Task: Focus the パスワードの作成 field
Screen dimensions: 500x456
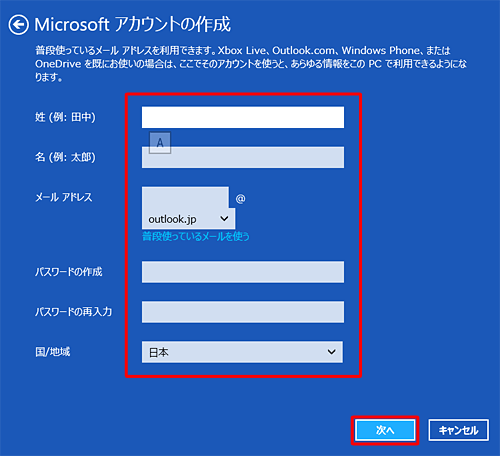Action: point(243,272)
